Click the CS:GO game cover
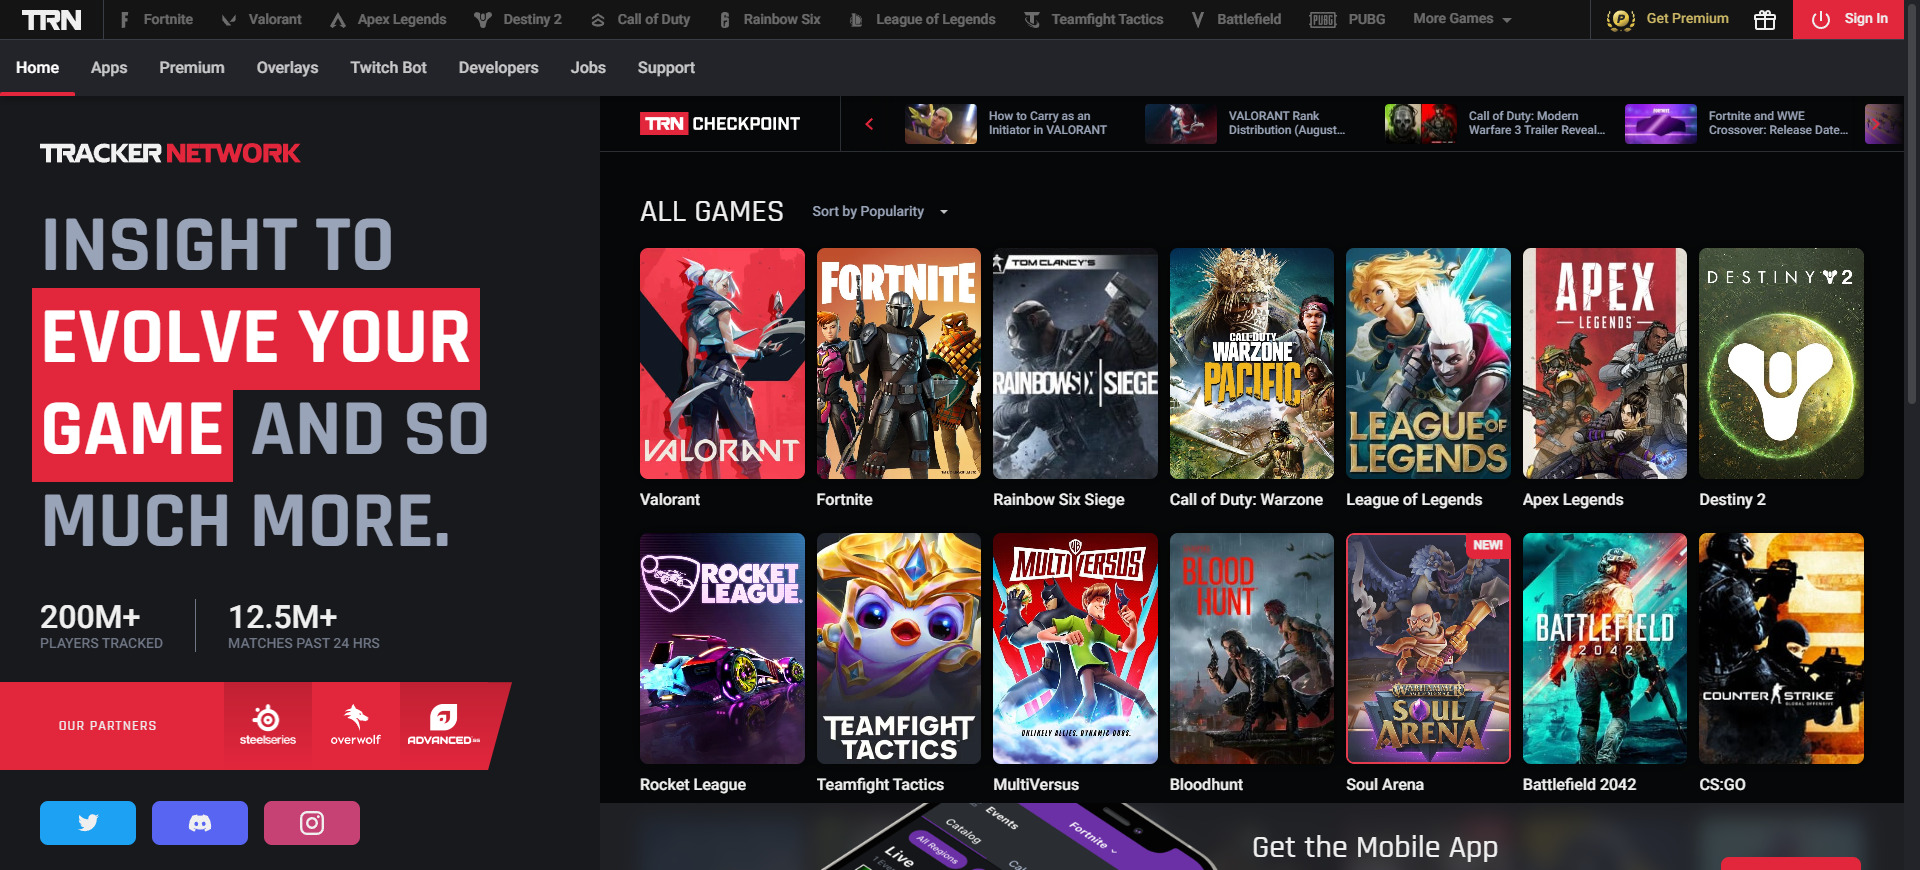 (1781, 649)
